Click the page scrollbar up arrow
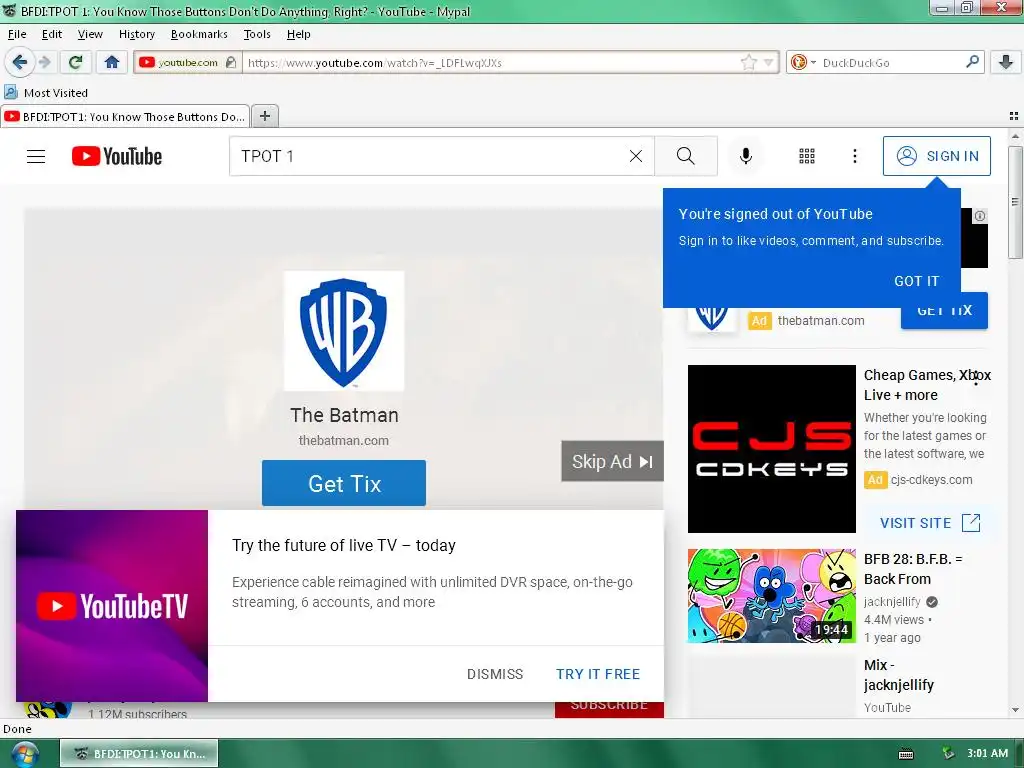Viewport: 1024px width, 768px height. click(1015, 136)
